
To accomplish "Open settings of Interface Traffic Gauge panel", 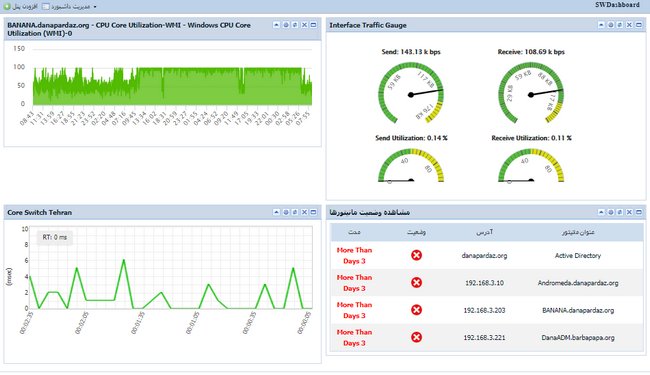I will (x=611, y=25).
